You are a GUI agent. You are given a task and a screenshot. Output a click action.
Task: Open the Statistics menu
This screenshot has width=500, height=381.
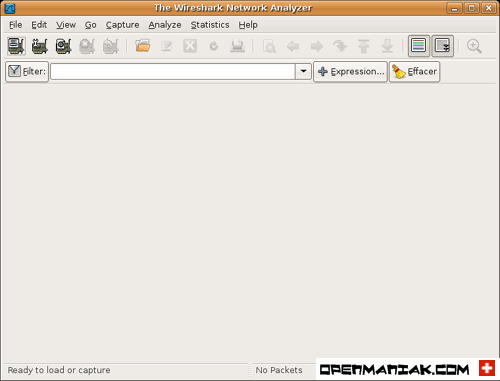210,25
